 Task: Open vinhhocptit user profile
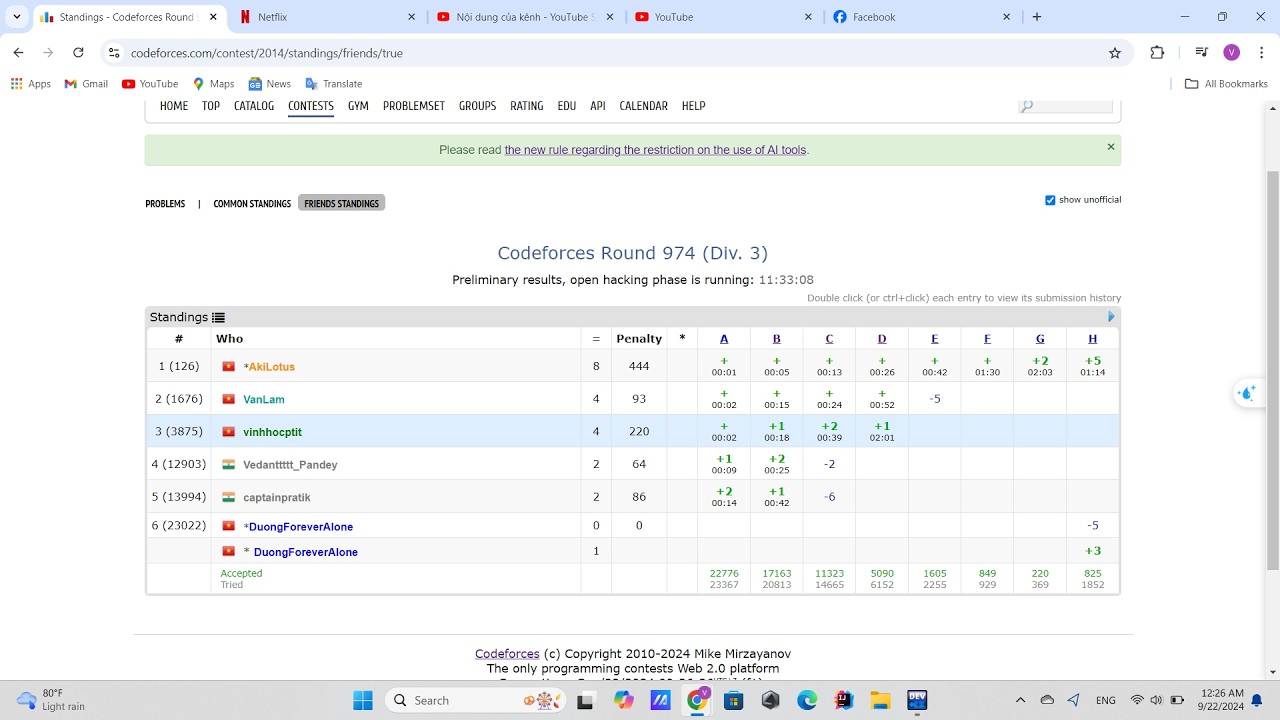click(272, 432)
